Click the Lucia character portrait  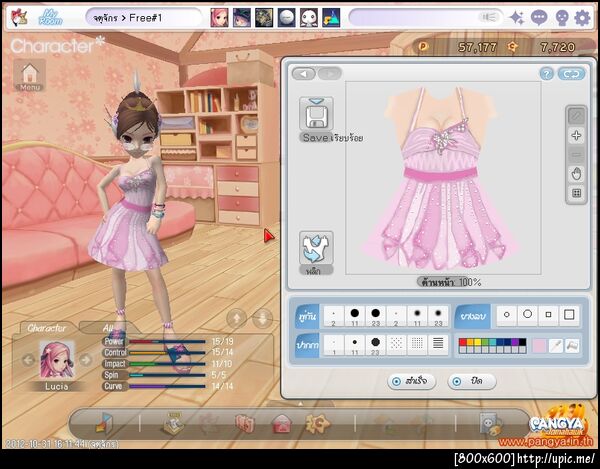click(57, 360)
